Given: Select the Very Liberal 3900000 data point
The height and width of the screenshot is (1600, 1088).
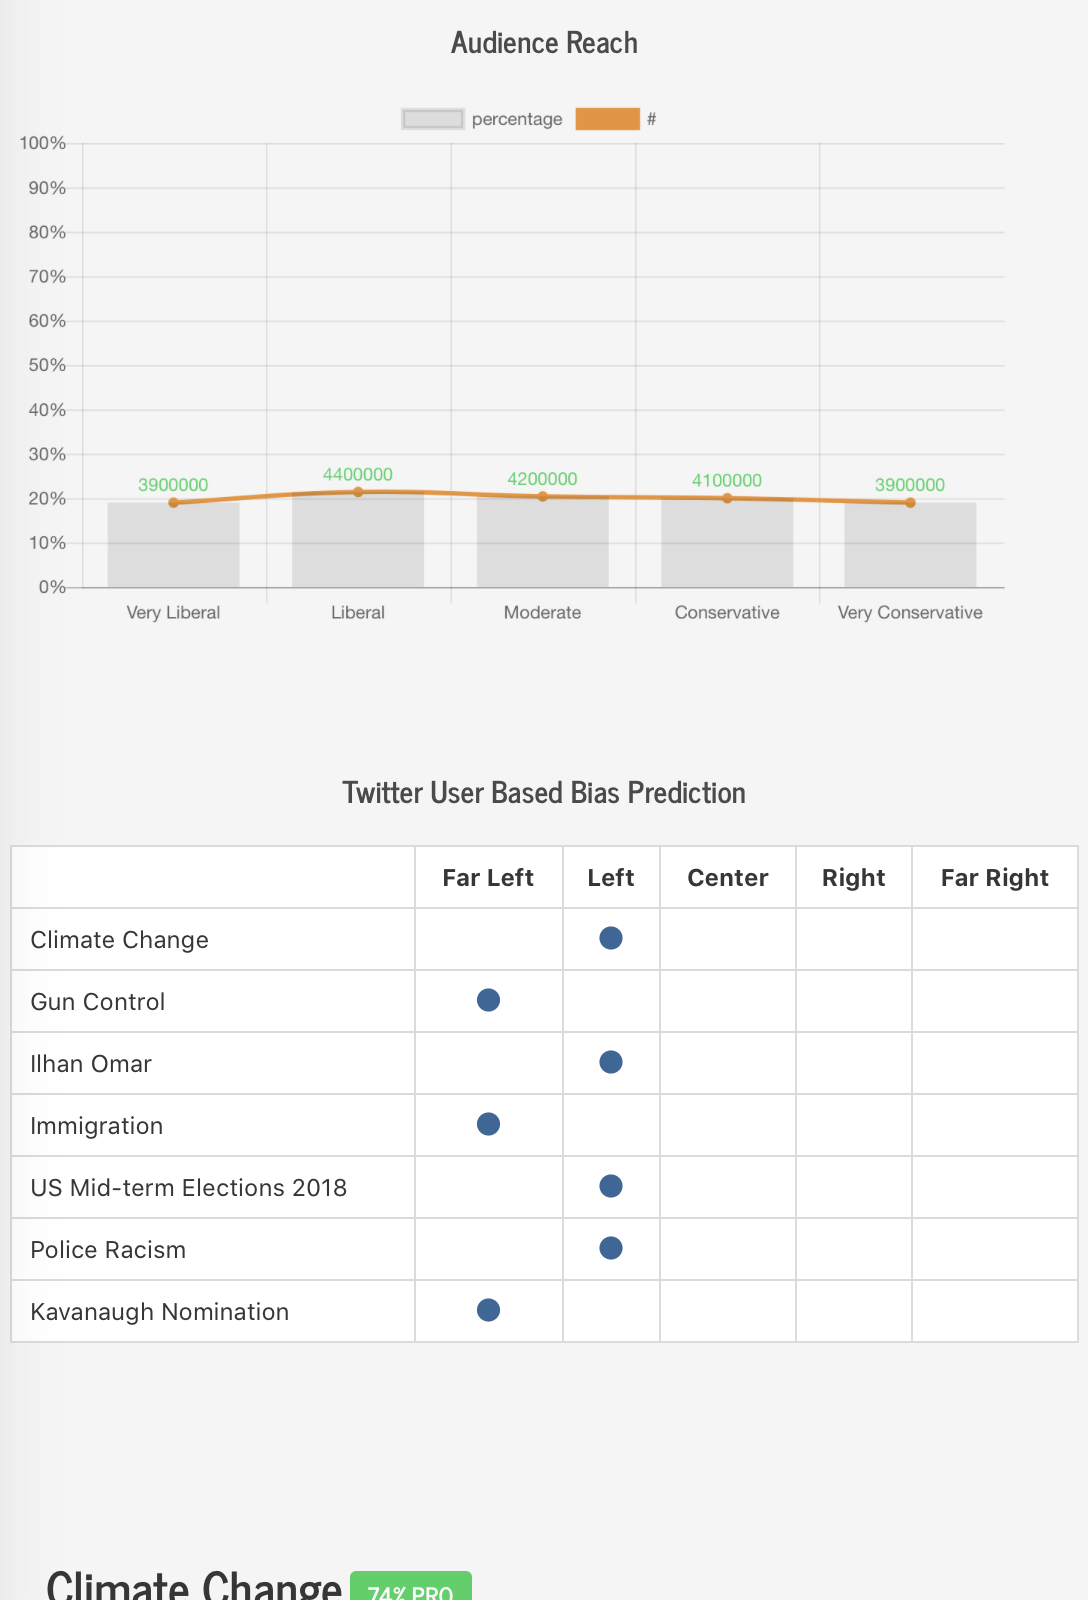Looking at the screenshot, I should coord(173,503).
